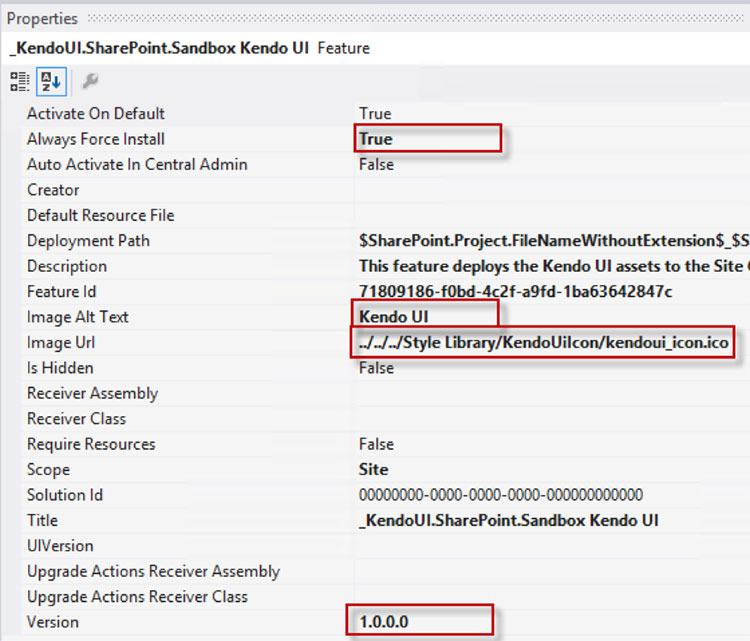The image size is (750, 641).
Task: Select the Solution Id zeros value
Action: [501, 495]
